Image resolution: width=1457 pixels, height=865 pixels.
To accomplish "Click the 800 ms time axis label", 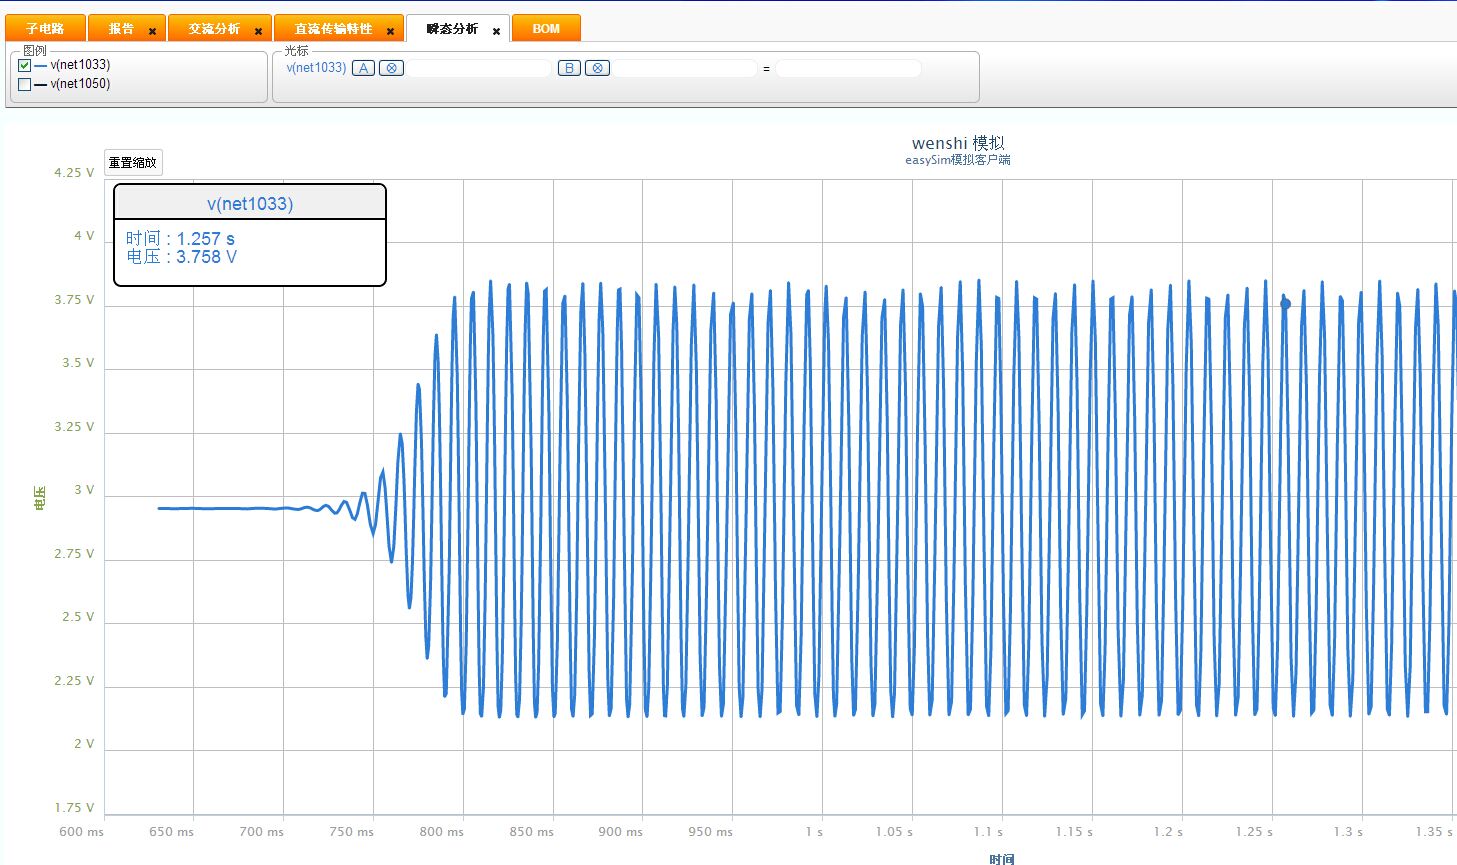I will 441,832.
